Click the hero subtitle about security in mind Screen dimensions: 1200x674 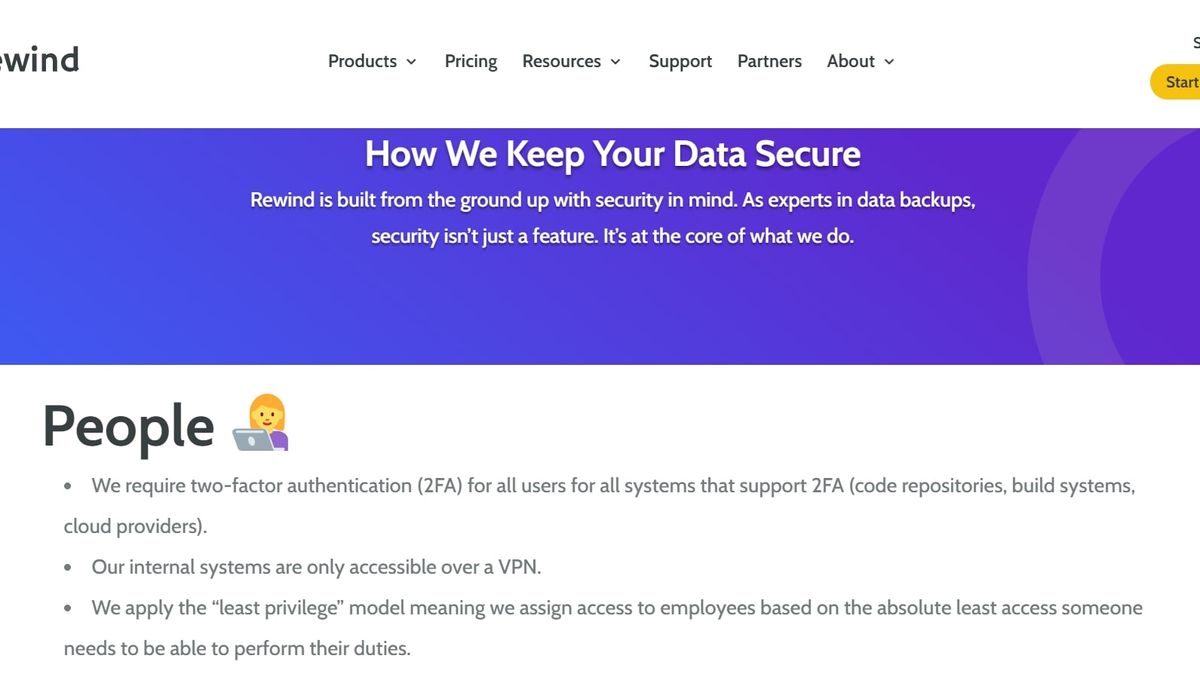(612, 218)
